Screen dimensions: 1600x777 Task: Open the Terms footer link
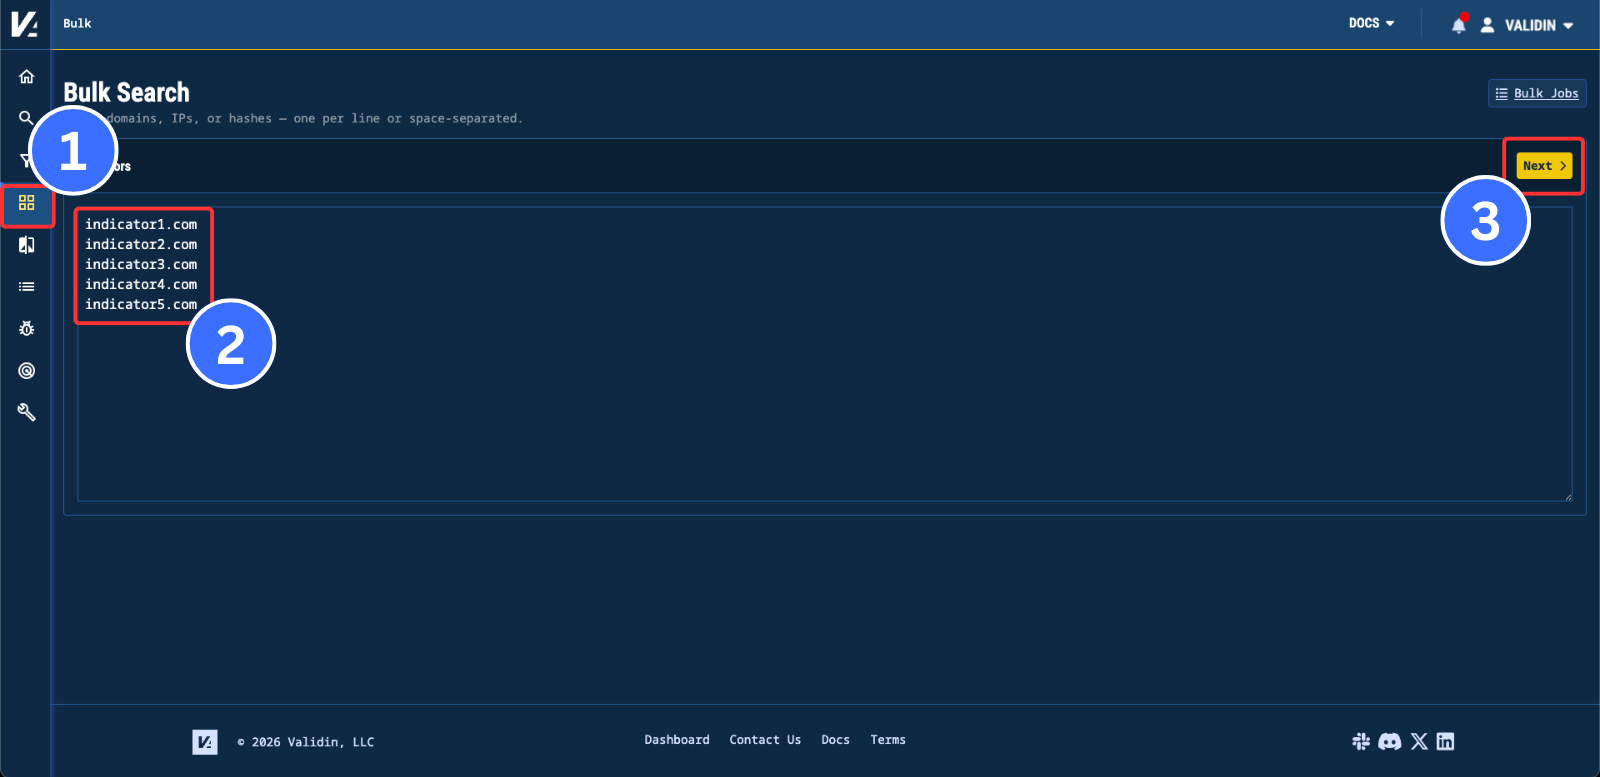(x=888, y=740)
